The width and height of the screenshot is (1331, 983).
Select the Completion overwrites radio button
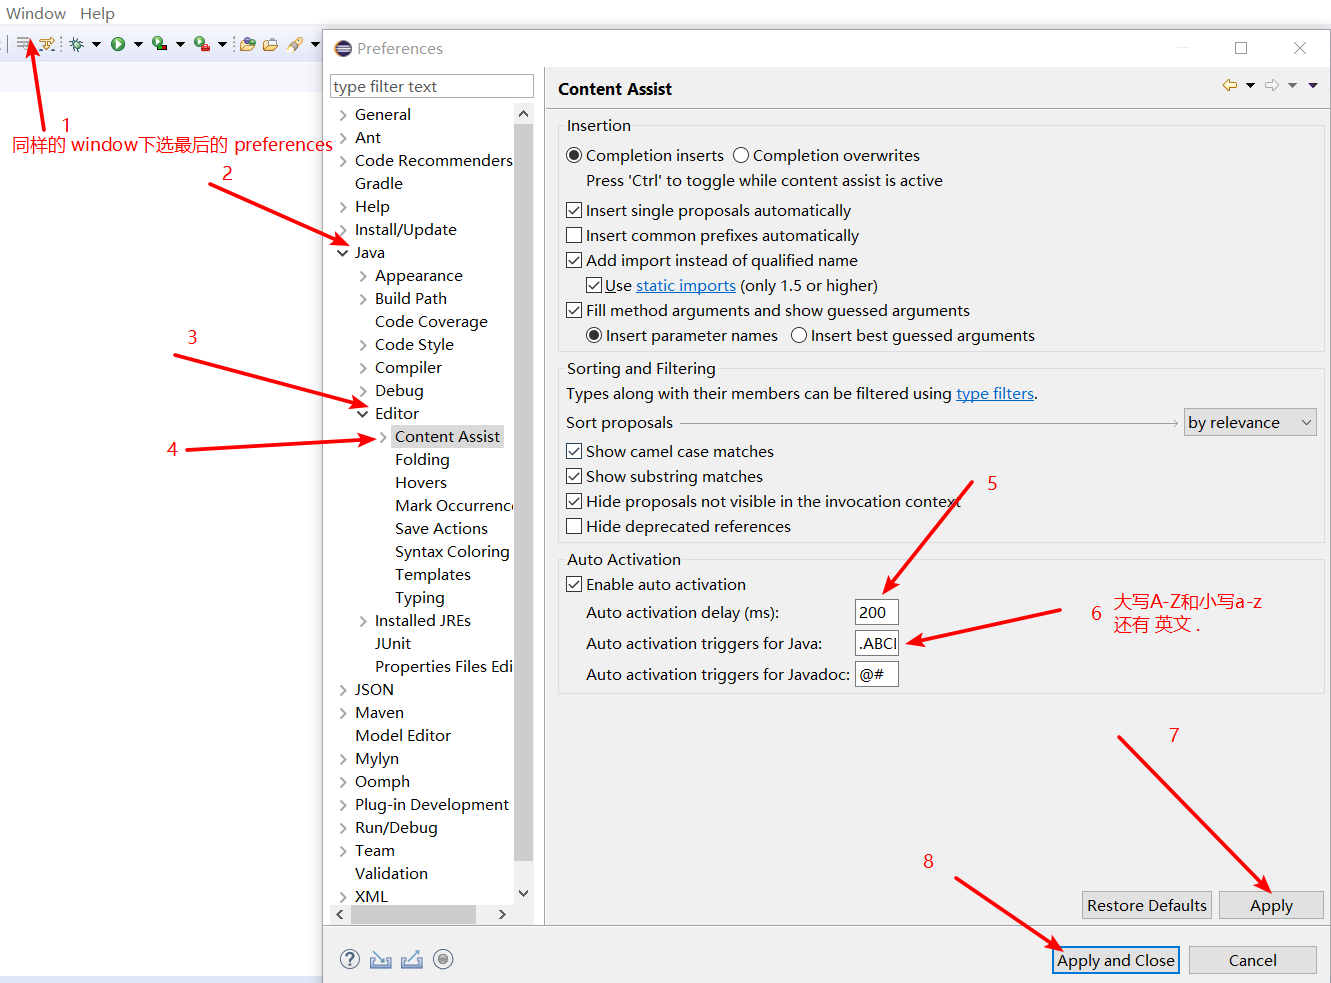(740, 155)
